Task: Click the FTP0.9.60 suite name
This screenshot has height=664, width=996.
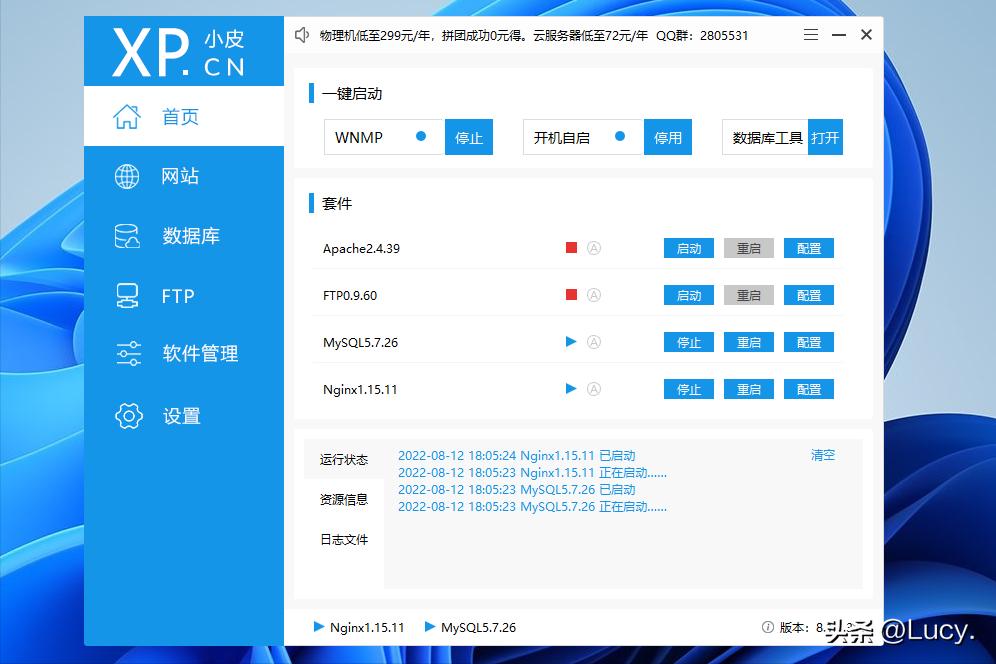Action: coord(350,295)
